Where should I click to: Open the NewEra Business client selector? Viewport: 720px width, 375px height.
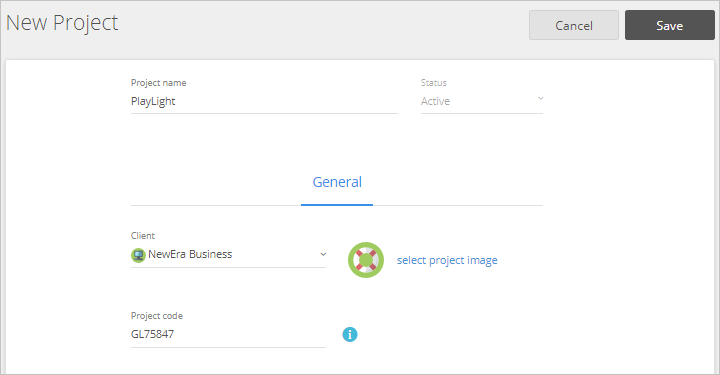(228, 255)
